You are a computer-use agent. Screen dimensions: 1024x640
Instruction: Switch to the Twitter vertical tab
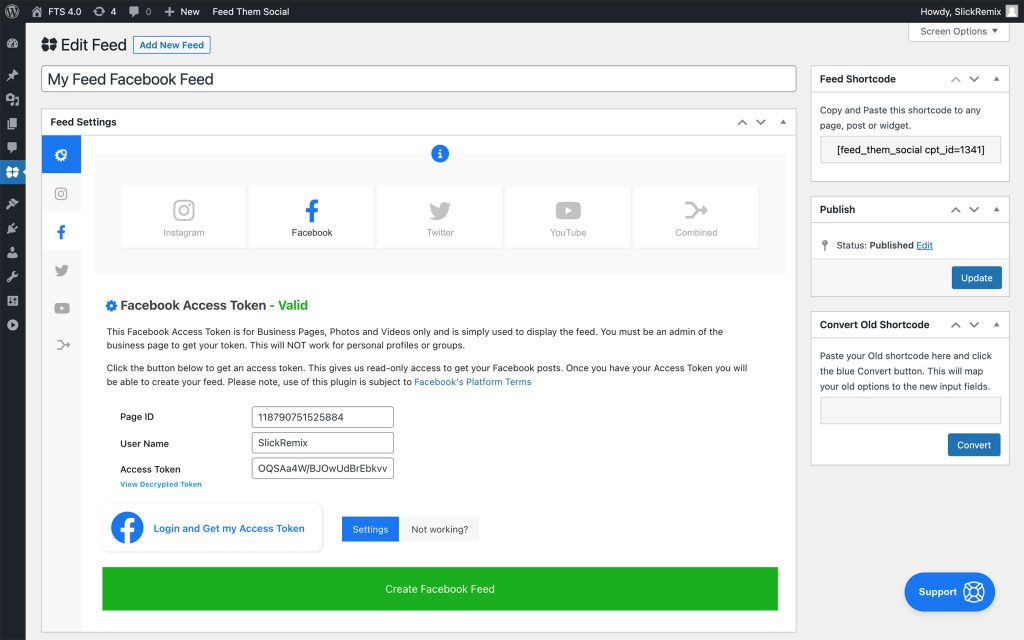[61, 270]
